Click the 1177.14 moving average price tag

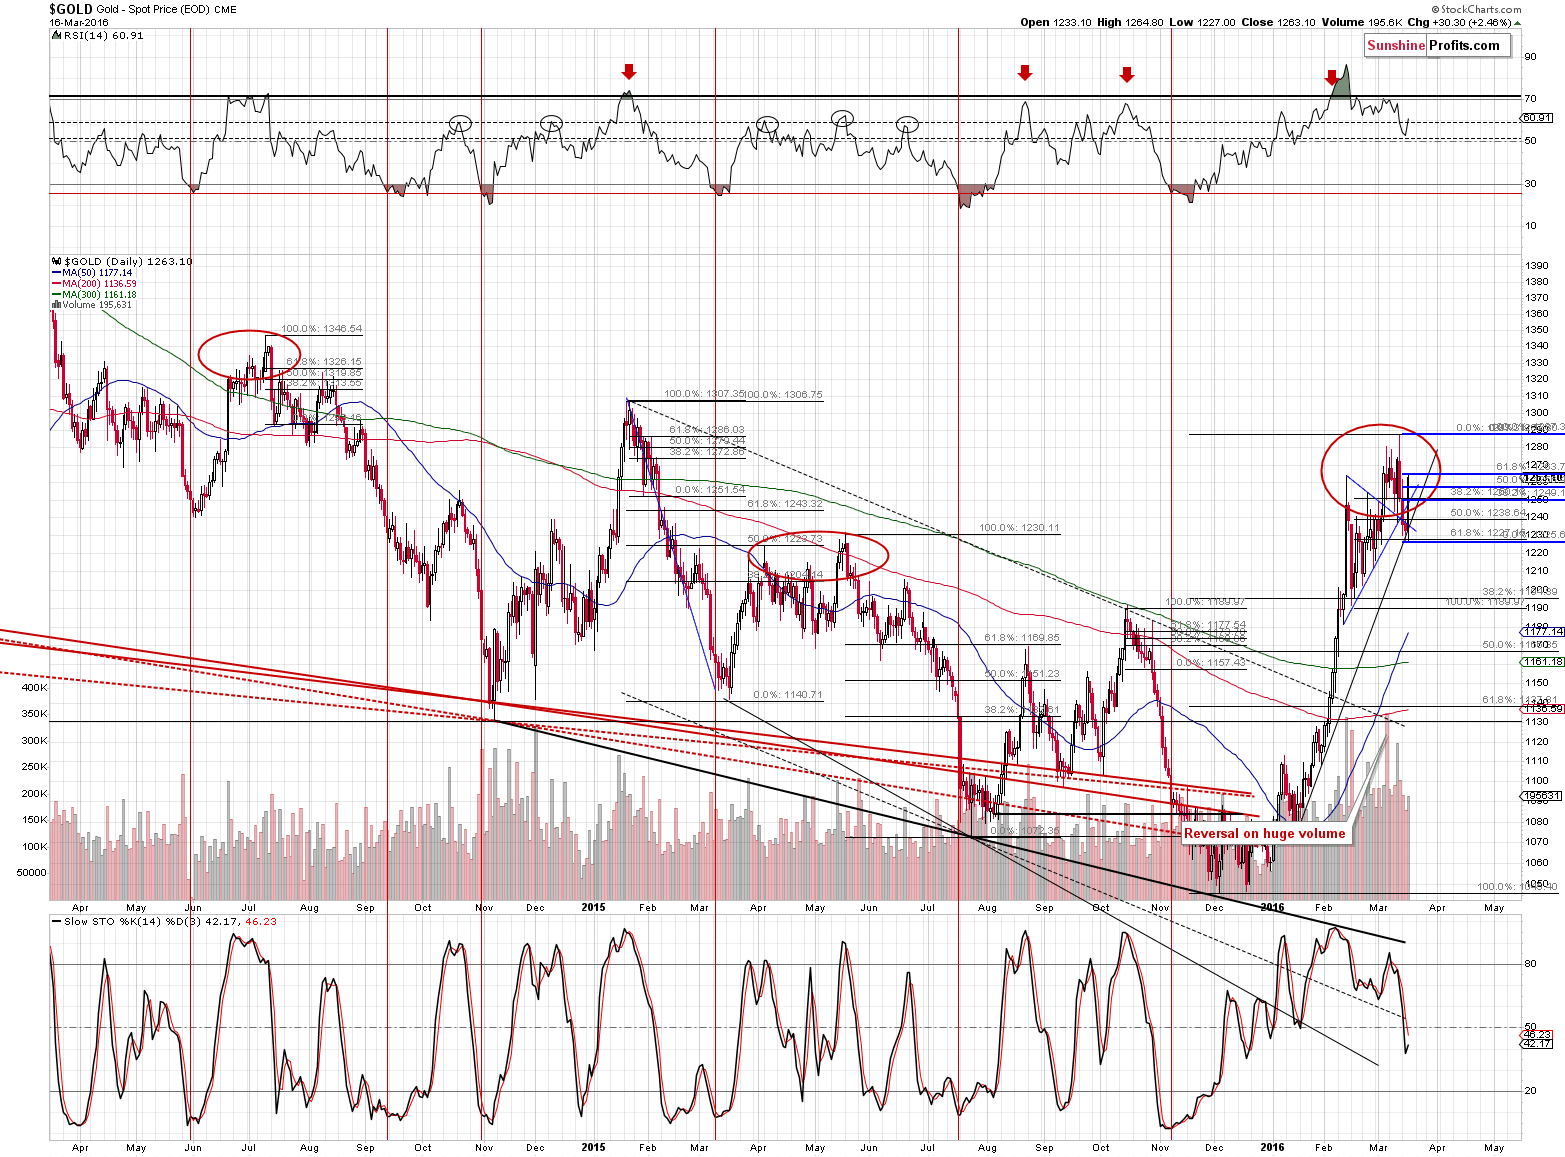click(1541, 631)
